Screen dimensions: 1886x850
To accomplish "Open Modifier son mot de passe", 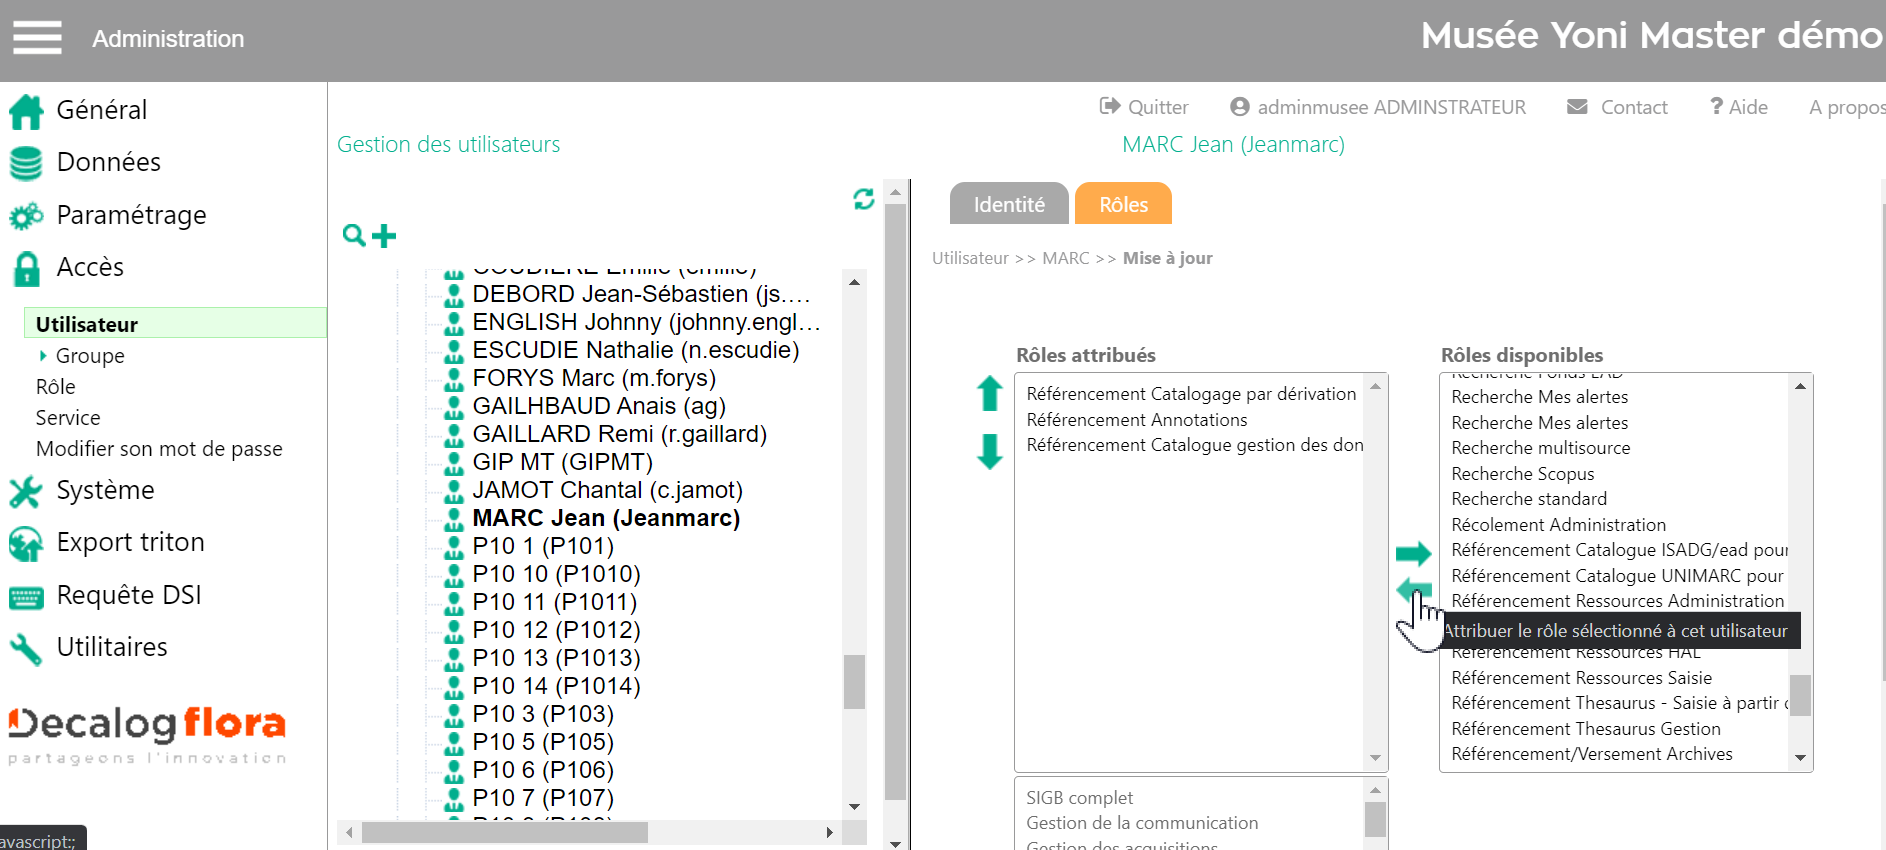I will point(159,449).
